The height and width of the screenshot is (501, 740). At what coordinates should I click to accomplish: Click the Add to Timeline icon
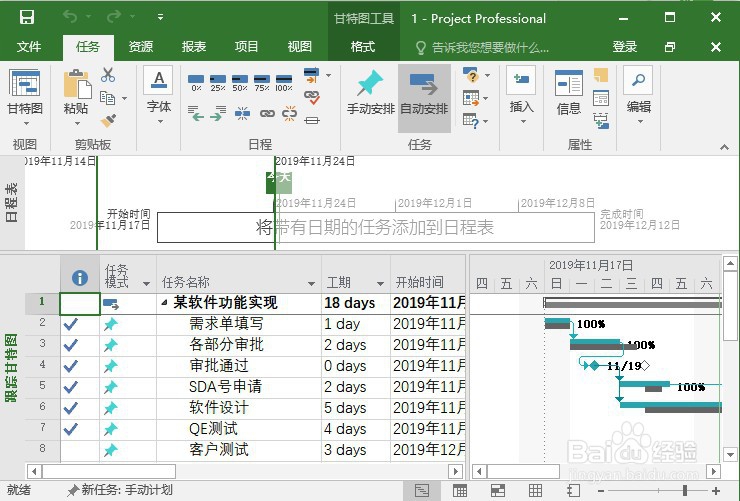[601, 121]
